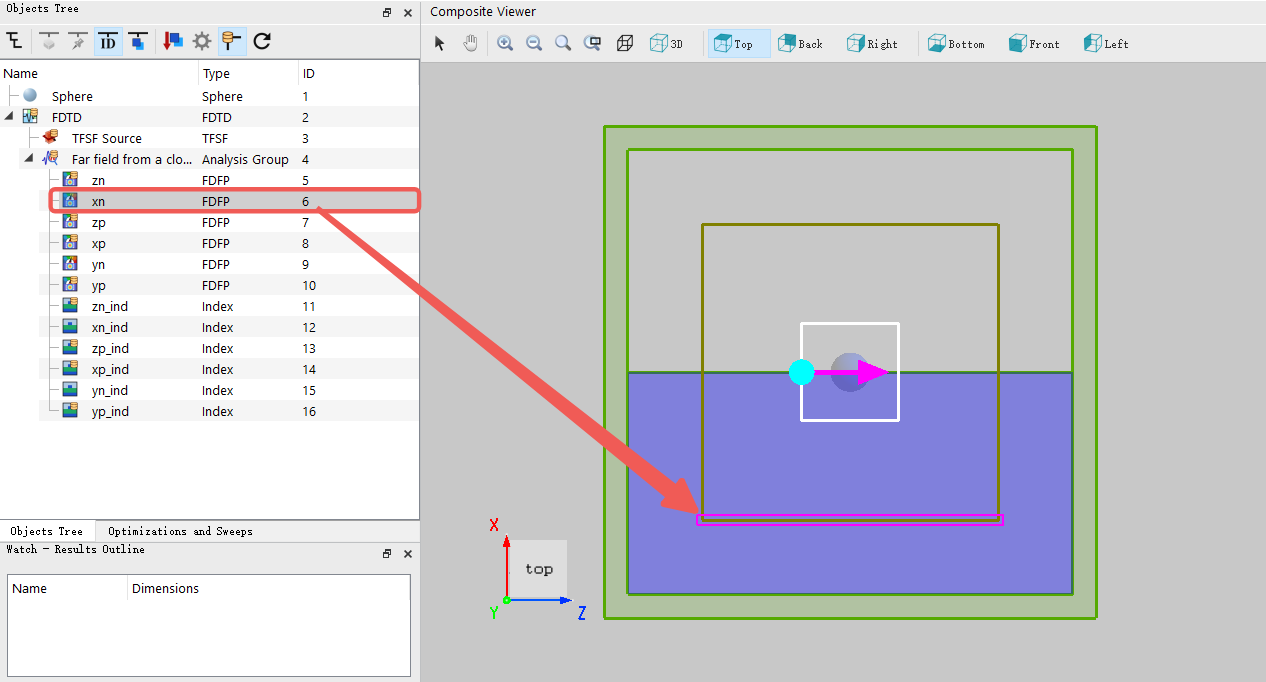The image size is (1266, 682).
Task: Toggle the wireframe cube view icon
Action: pos(625,43)
